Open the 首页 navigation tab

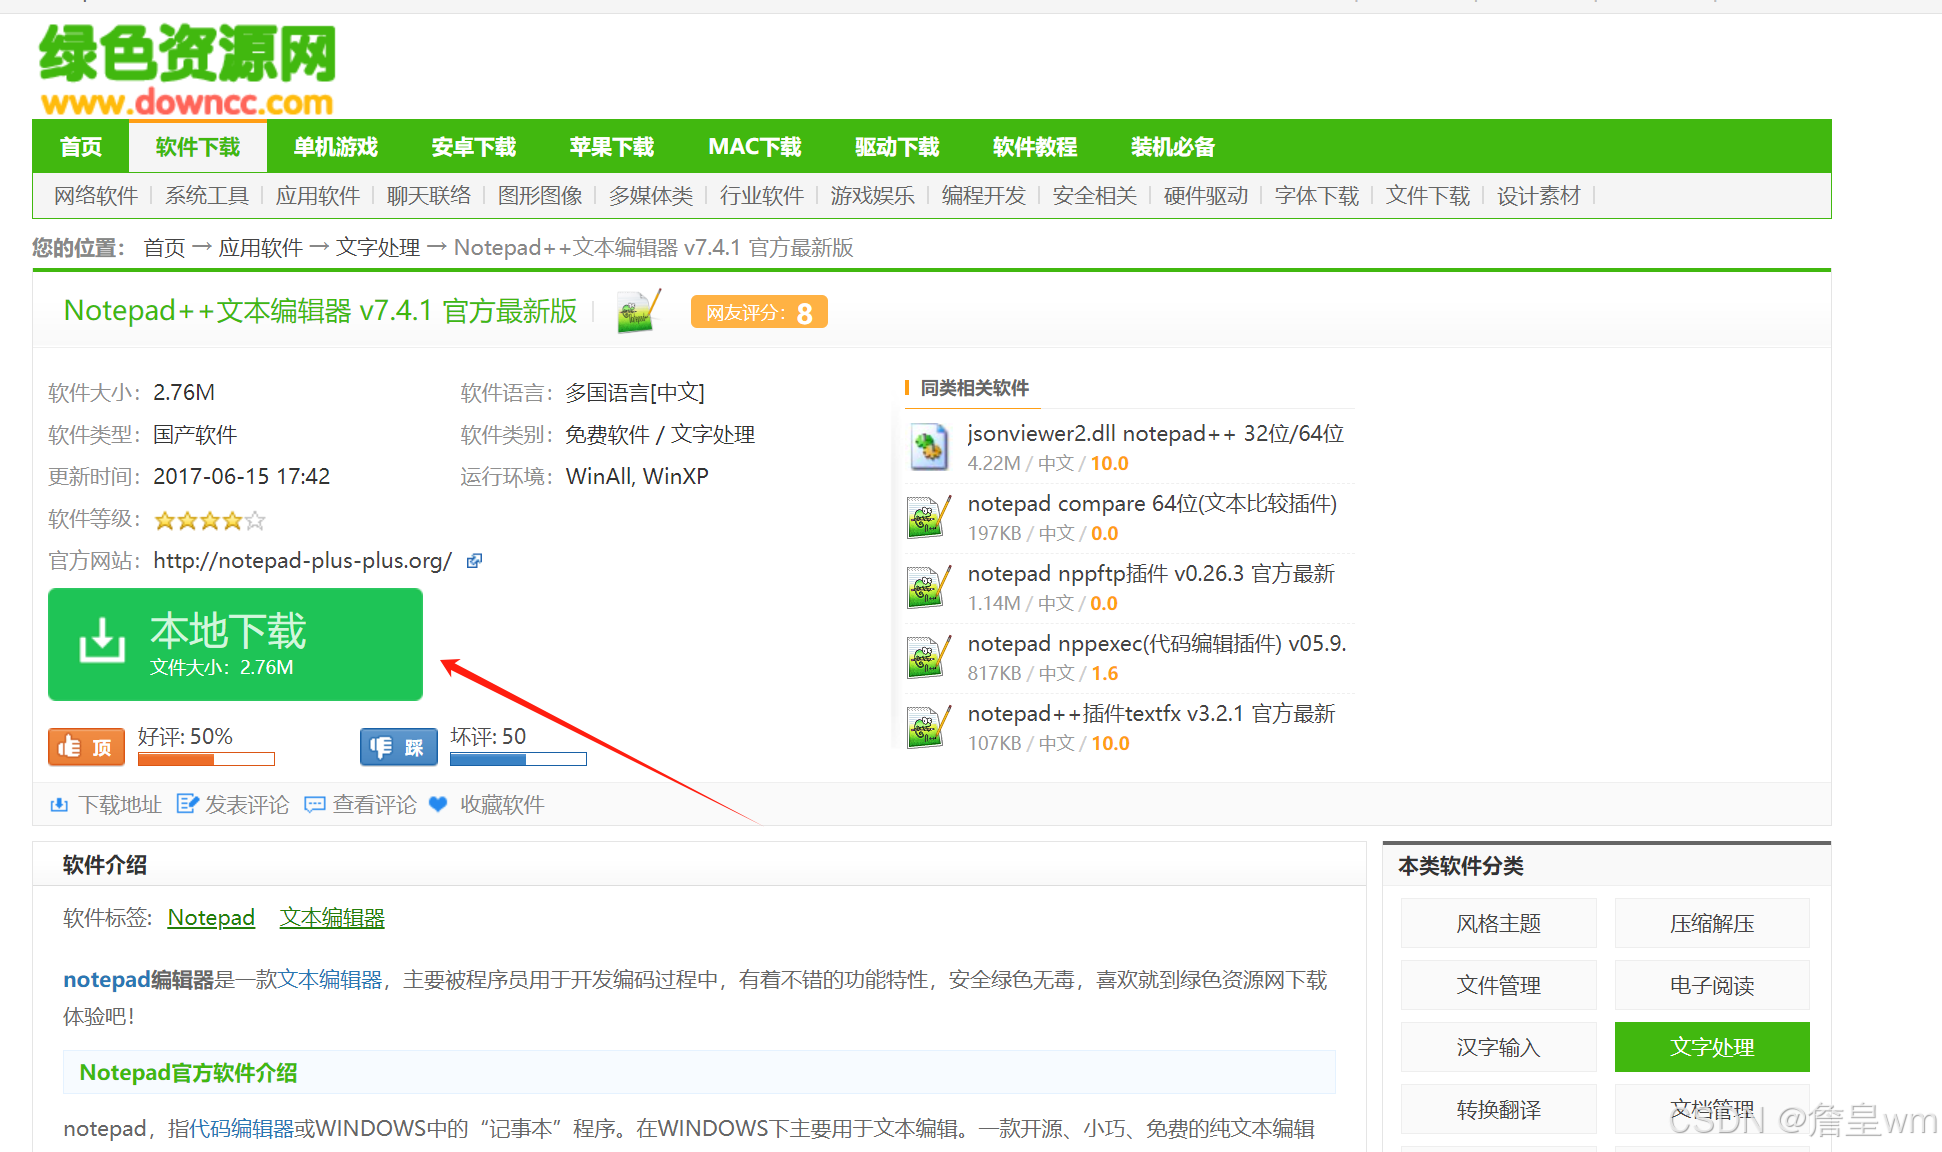[x=81, y=147]
